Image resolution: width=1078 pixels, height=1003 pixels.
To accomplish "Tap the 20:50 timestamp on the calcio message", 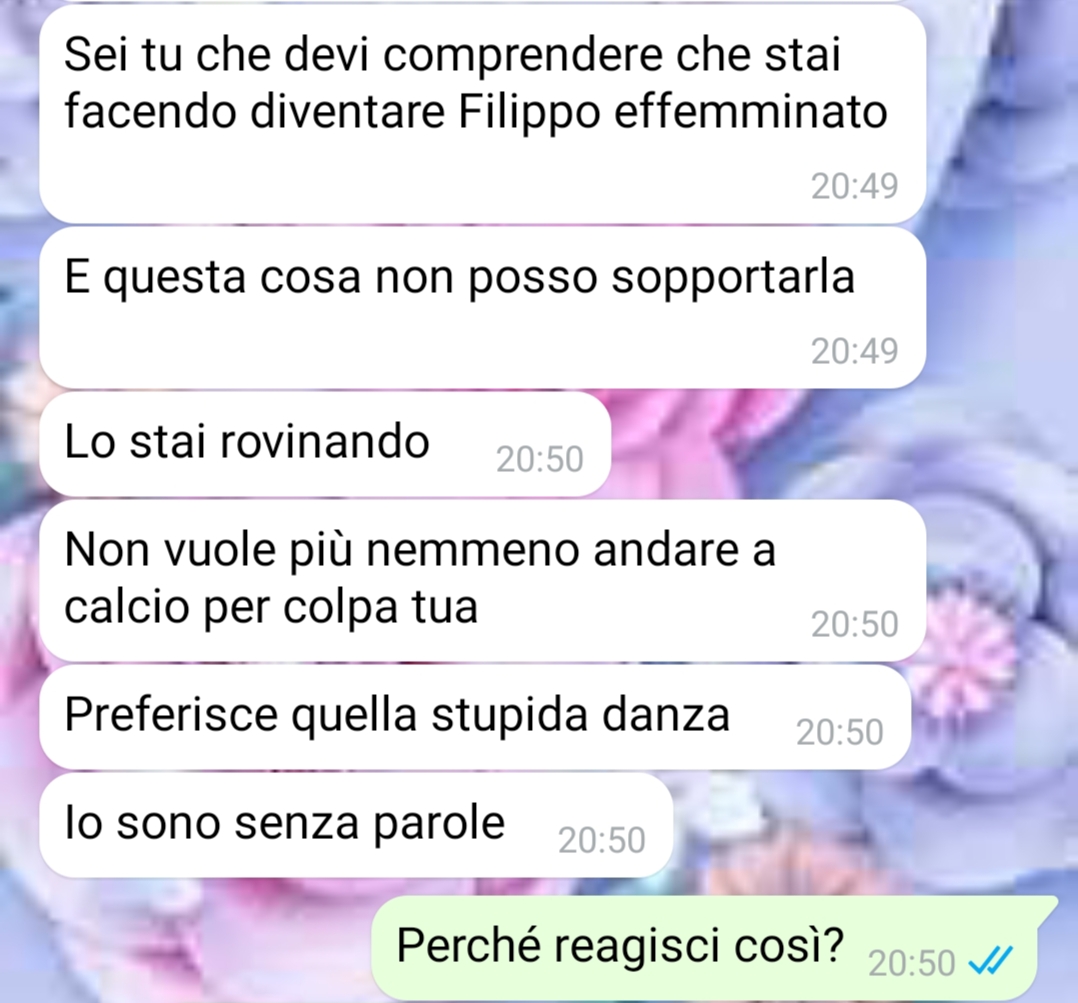I will (x=854, y=624).
